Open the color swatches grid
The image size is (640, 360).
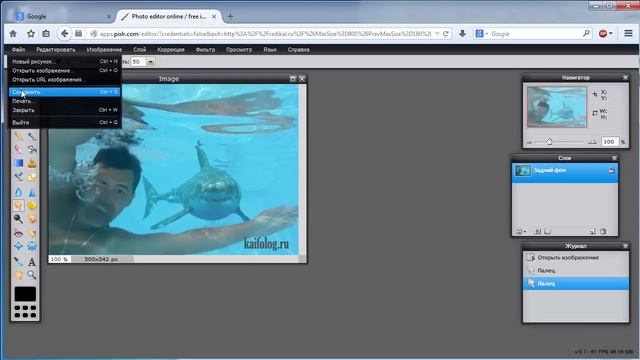(25, 311)
